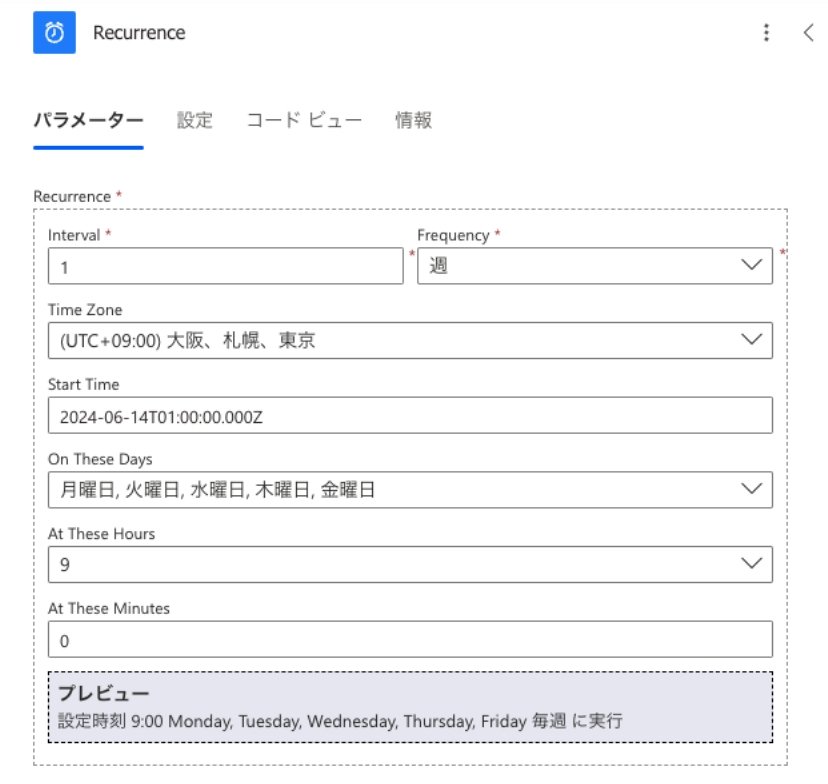Open the On These Days dropdown

(410, 490)
